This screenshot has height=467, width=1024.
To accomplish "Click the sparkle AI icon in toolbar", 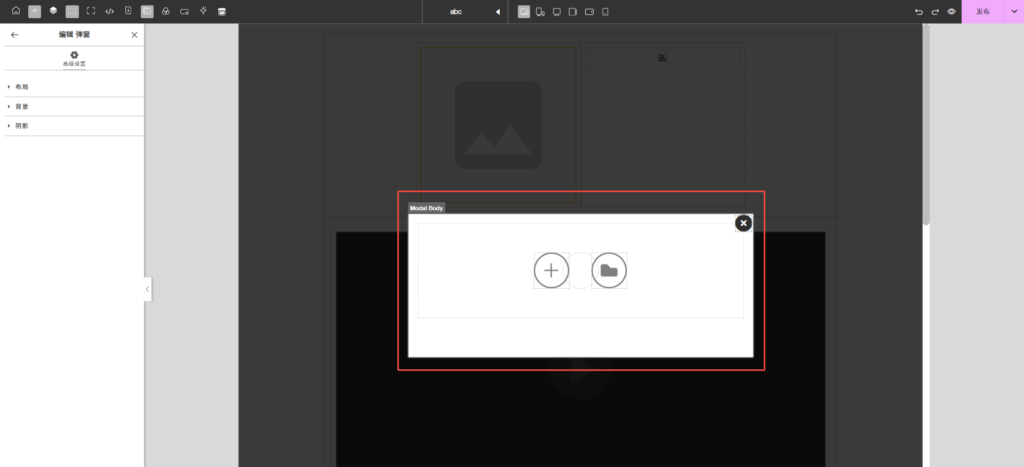I will (203, 11).
